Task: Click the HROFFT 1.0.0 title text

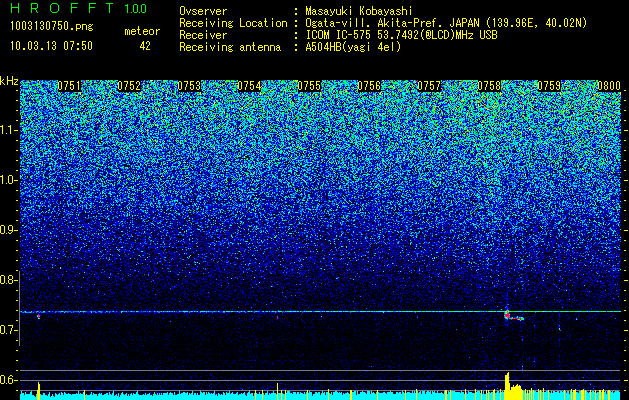Action: (x=79, y=8)
